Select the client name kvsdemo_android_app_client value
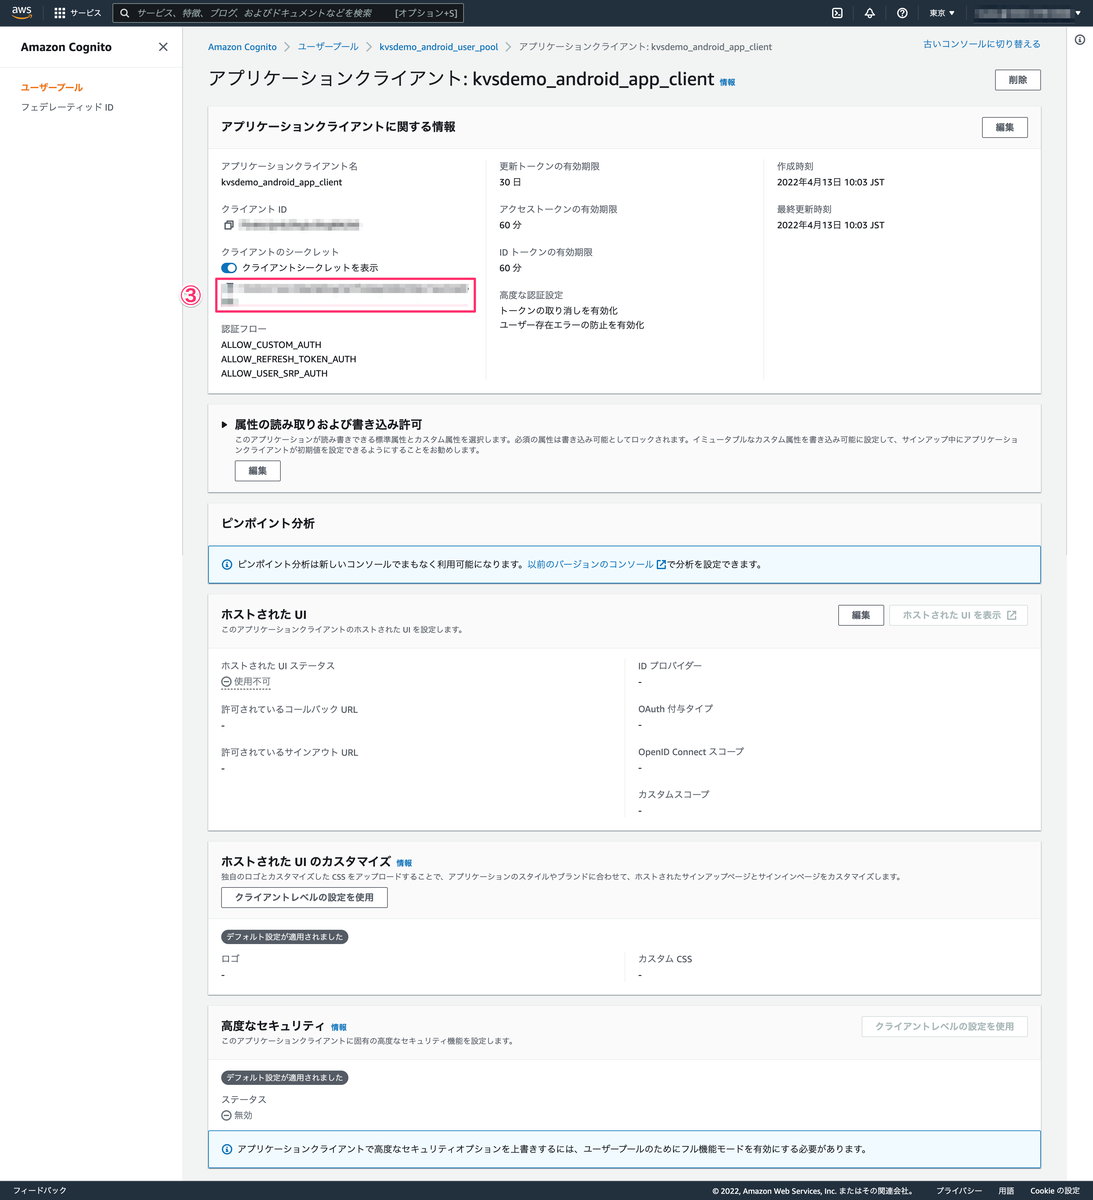This screenshot has height=1200, width=1093. [x=281, y=183]
